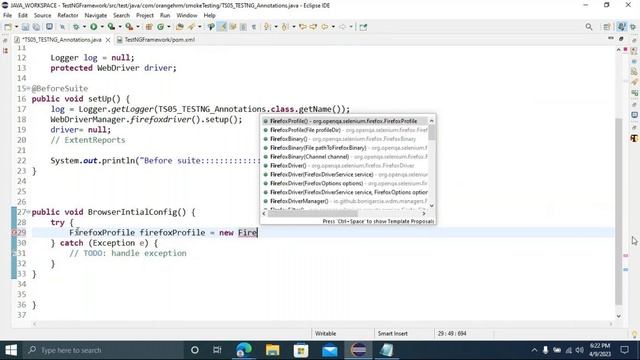Close the TS05_TESTNG_Annotations.java tab

point(108,40)
